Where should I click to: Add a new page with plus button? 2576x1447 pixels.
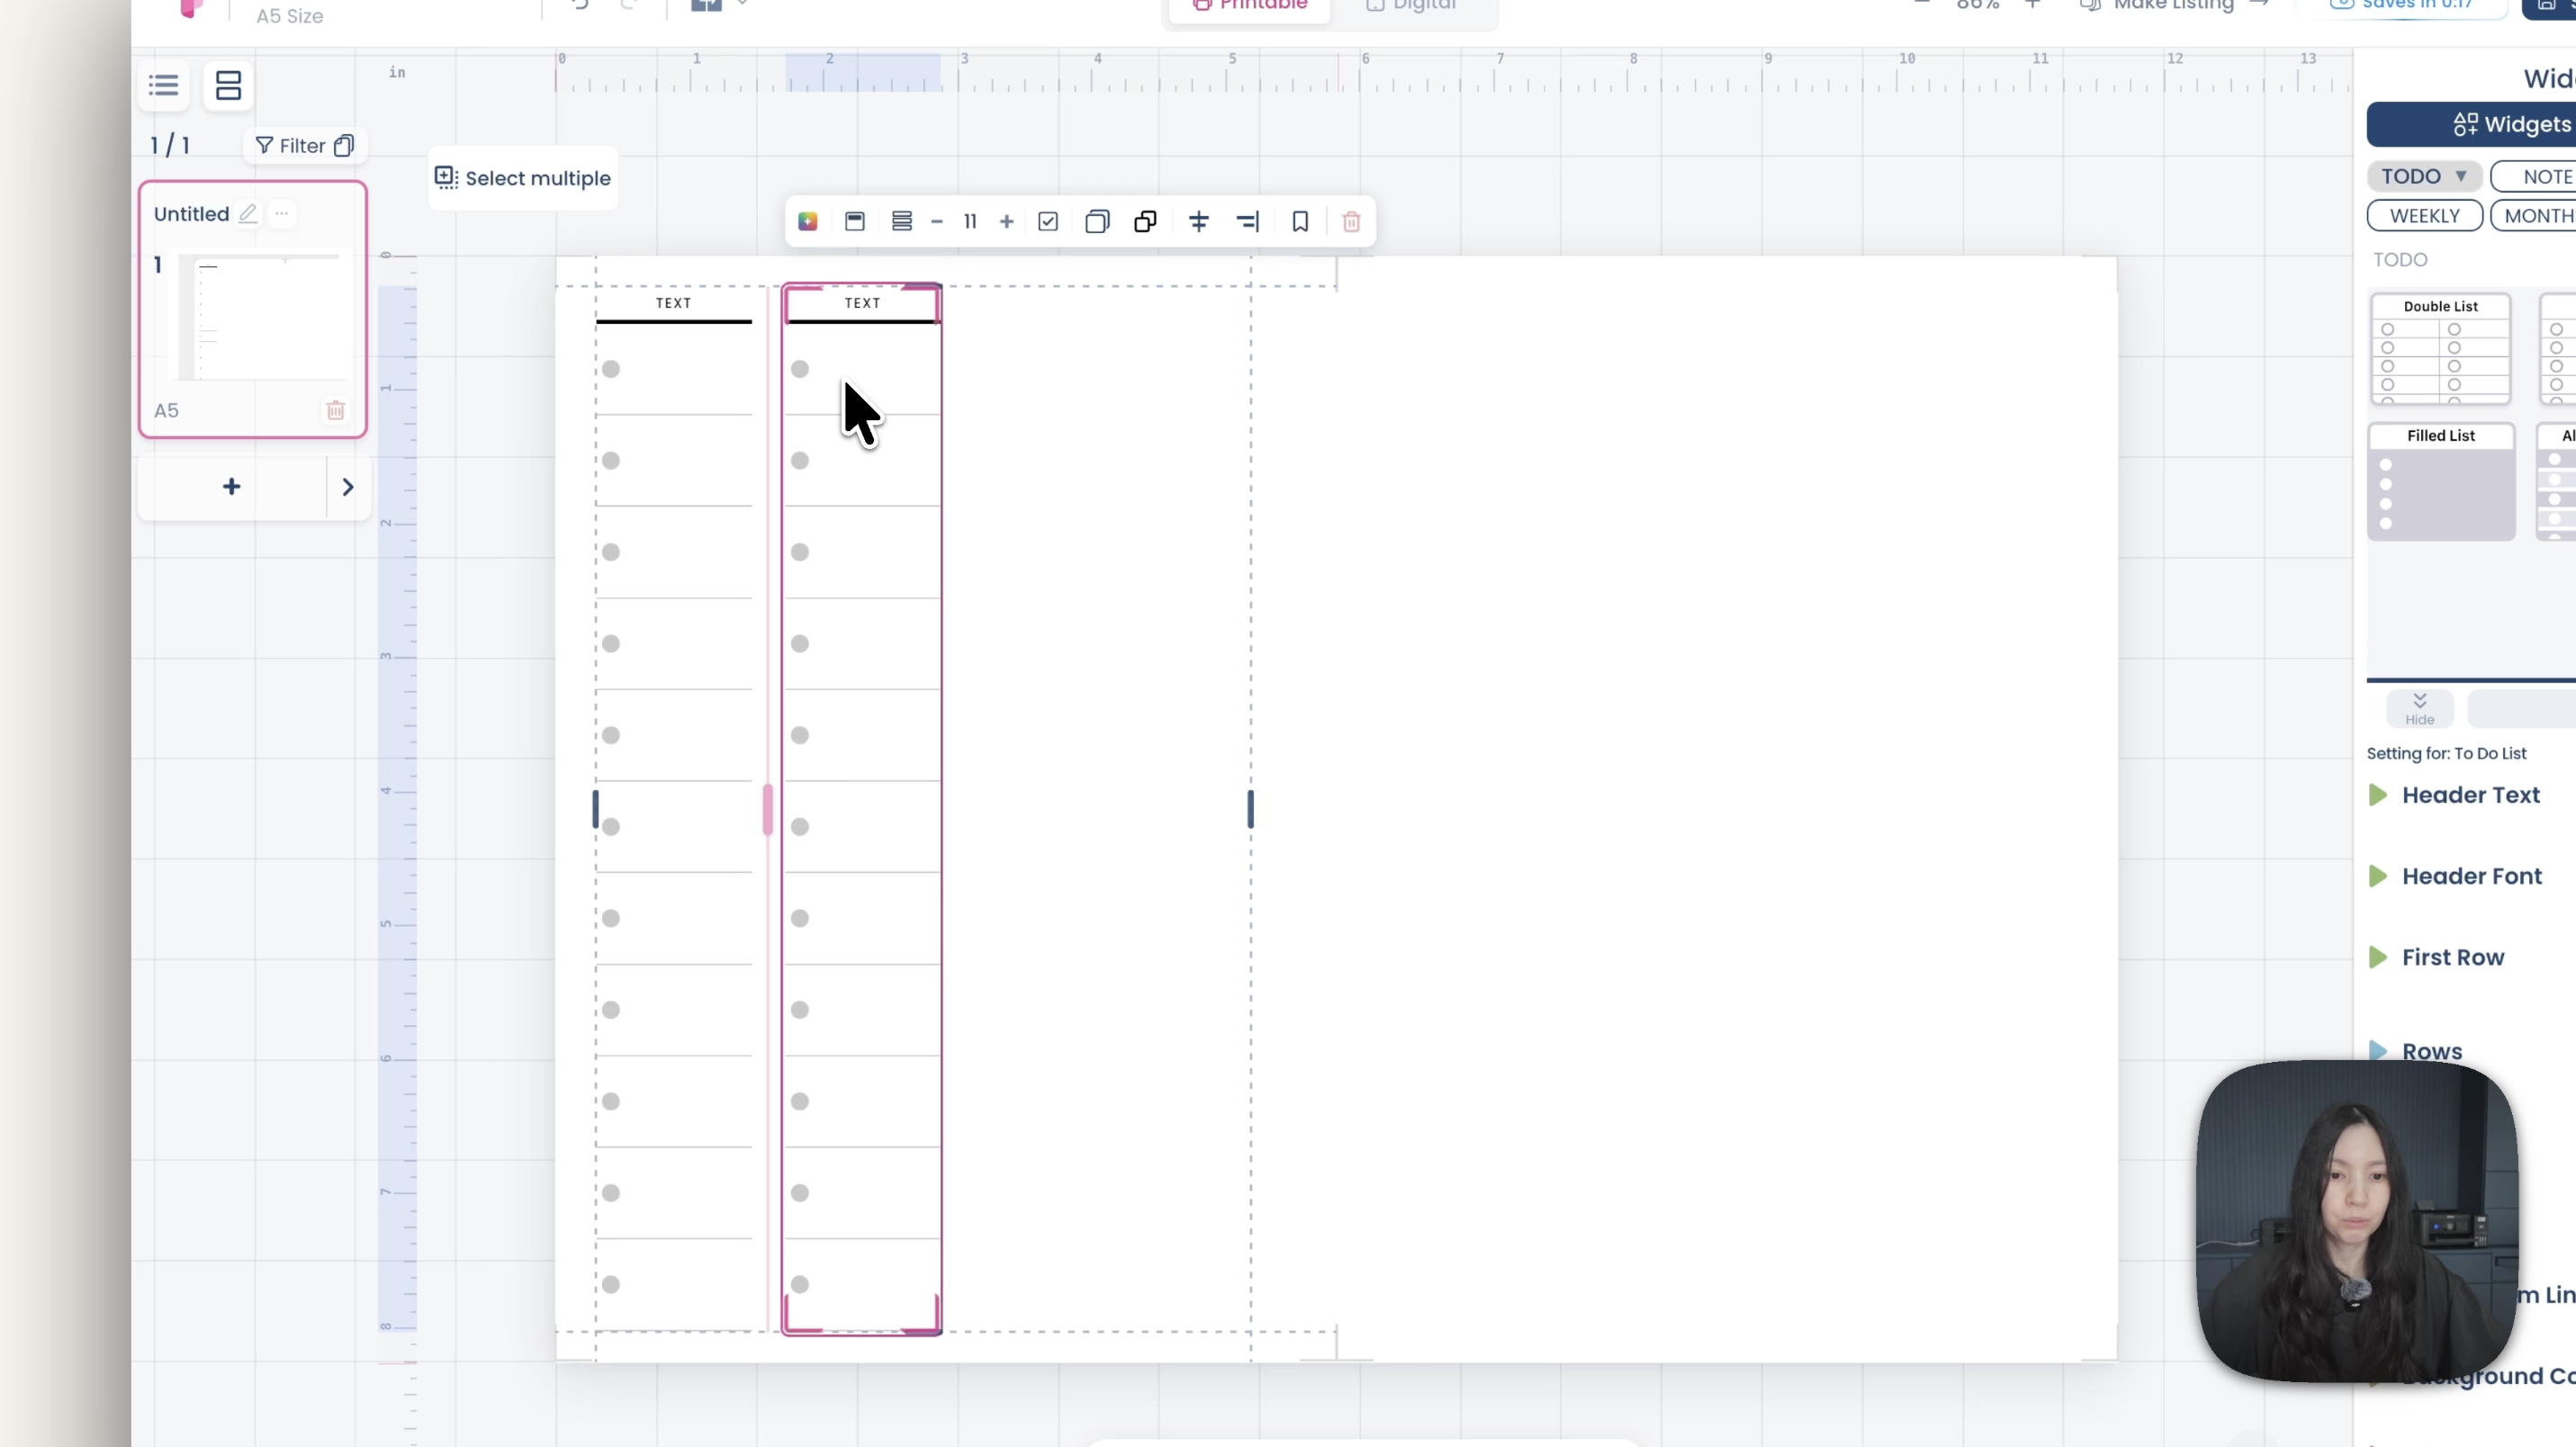[232, 487]
